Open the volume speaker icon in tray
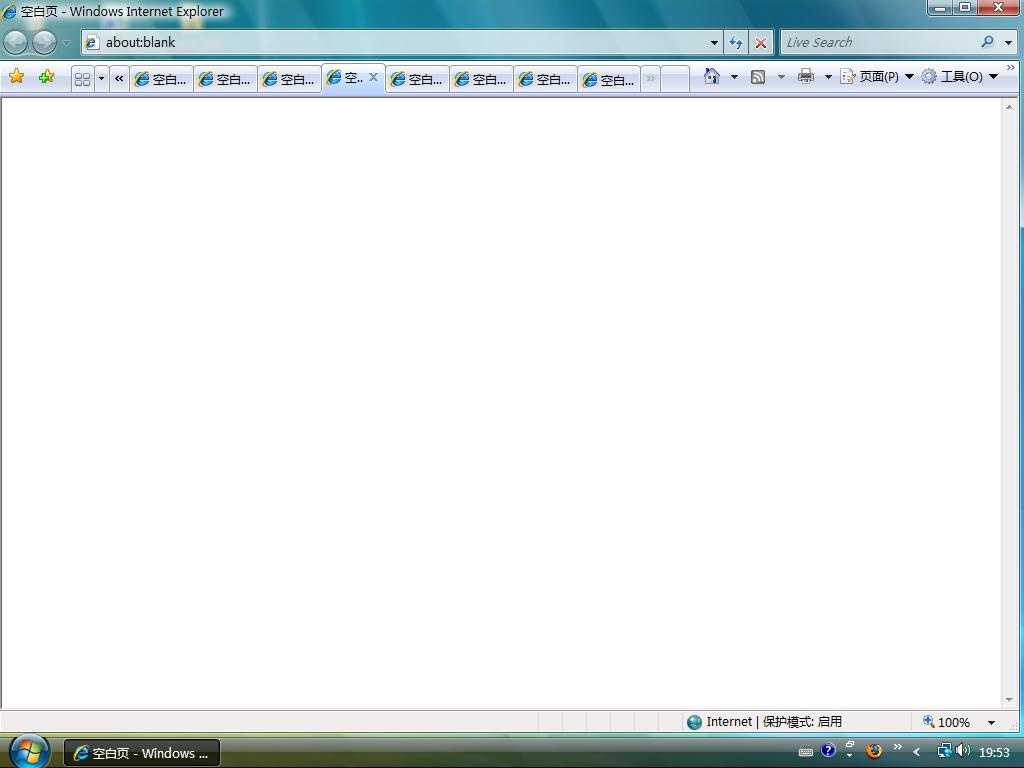 [x=962, y=751]
